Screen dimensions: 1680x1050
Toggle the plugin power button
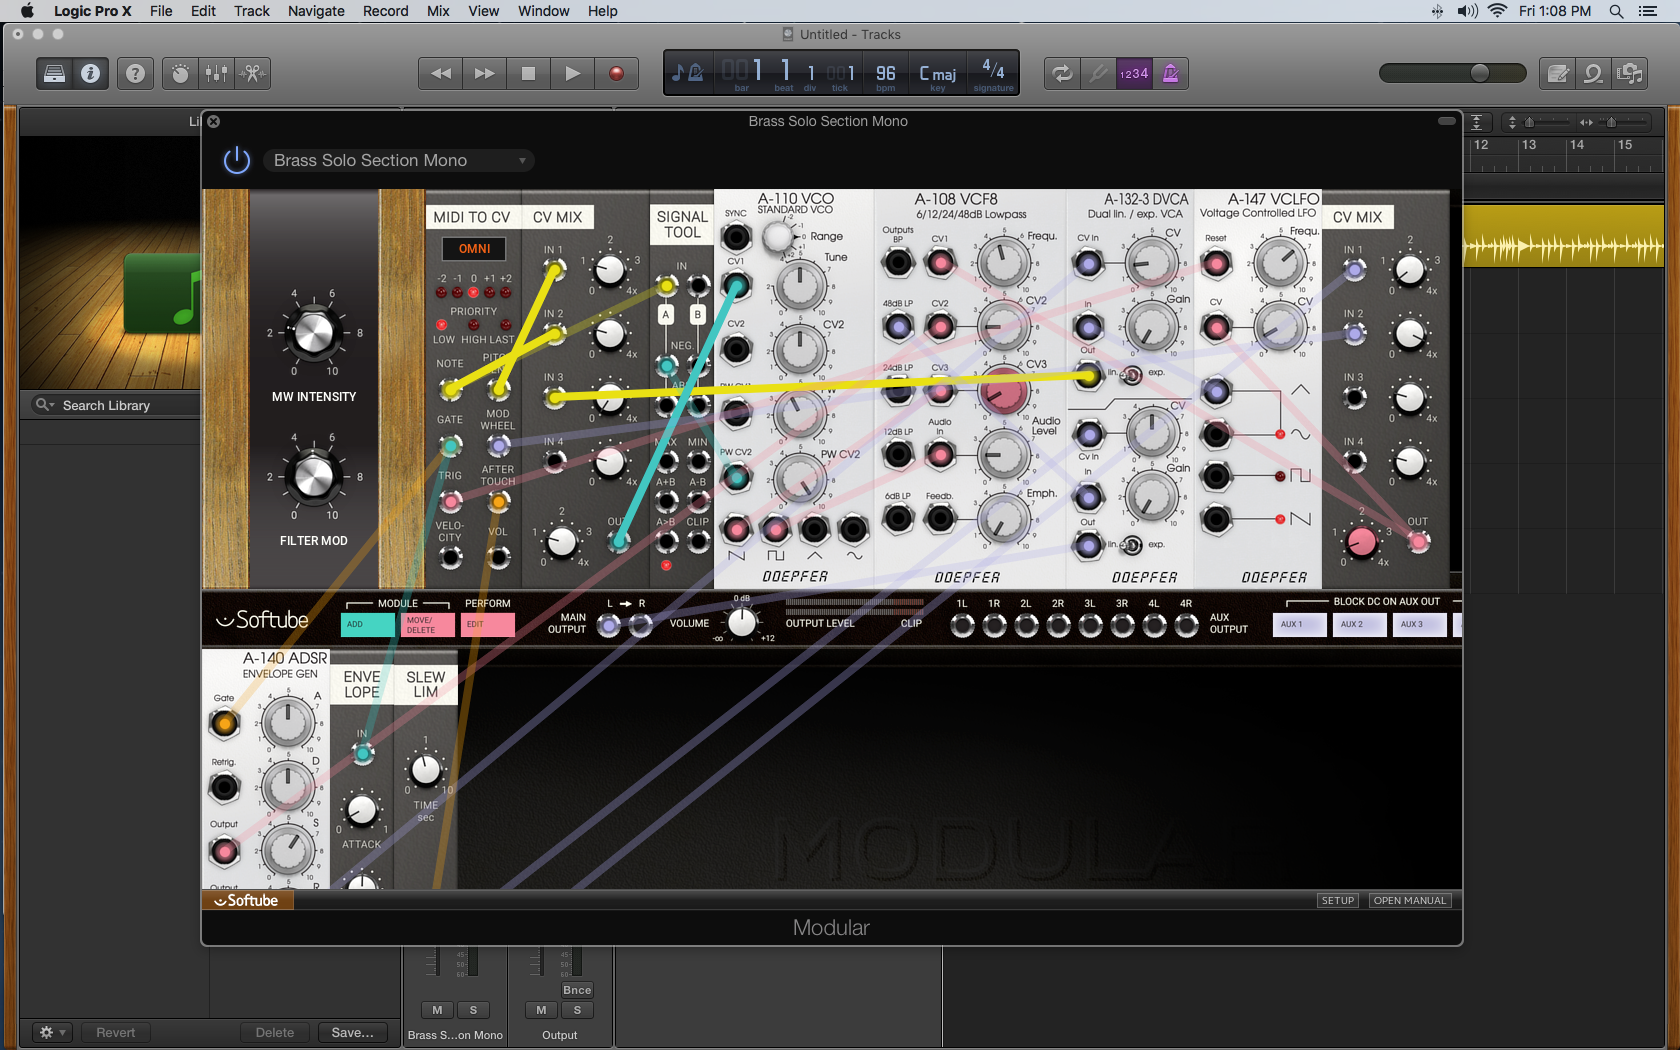pos(237,160)
